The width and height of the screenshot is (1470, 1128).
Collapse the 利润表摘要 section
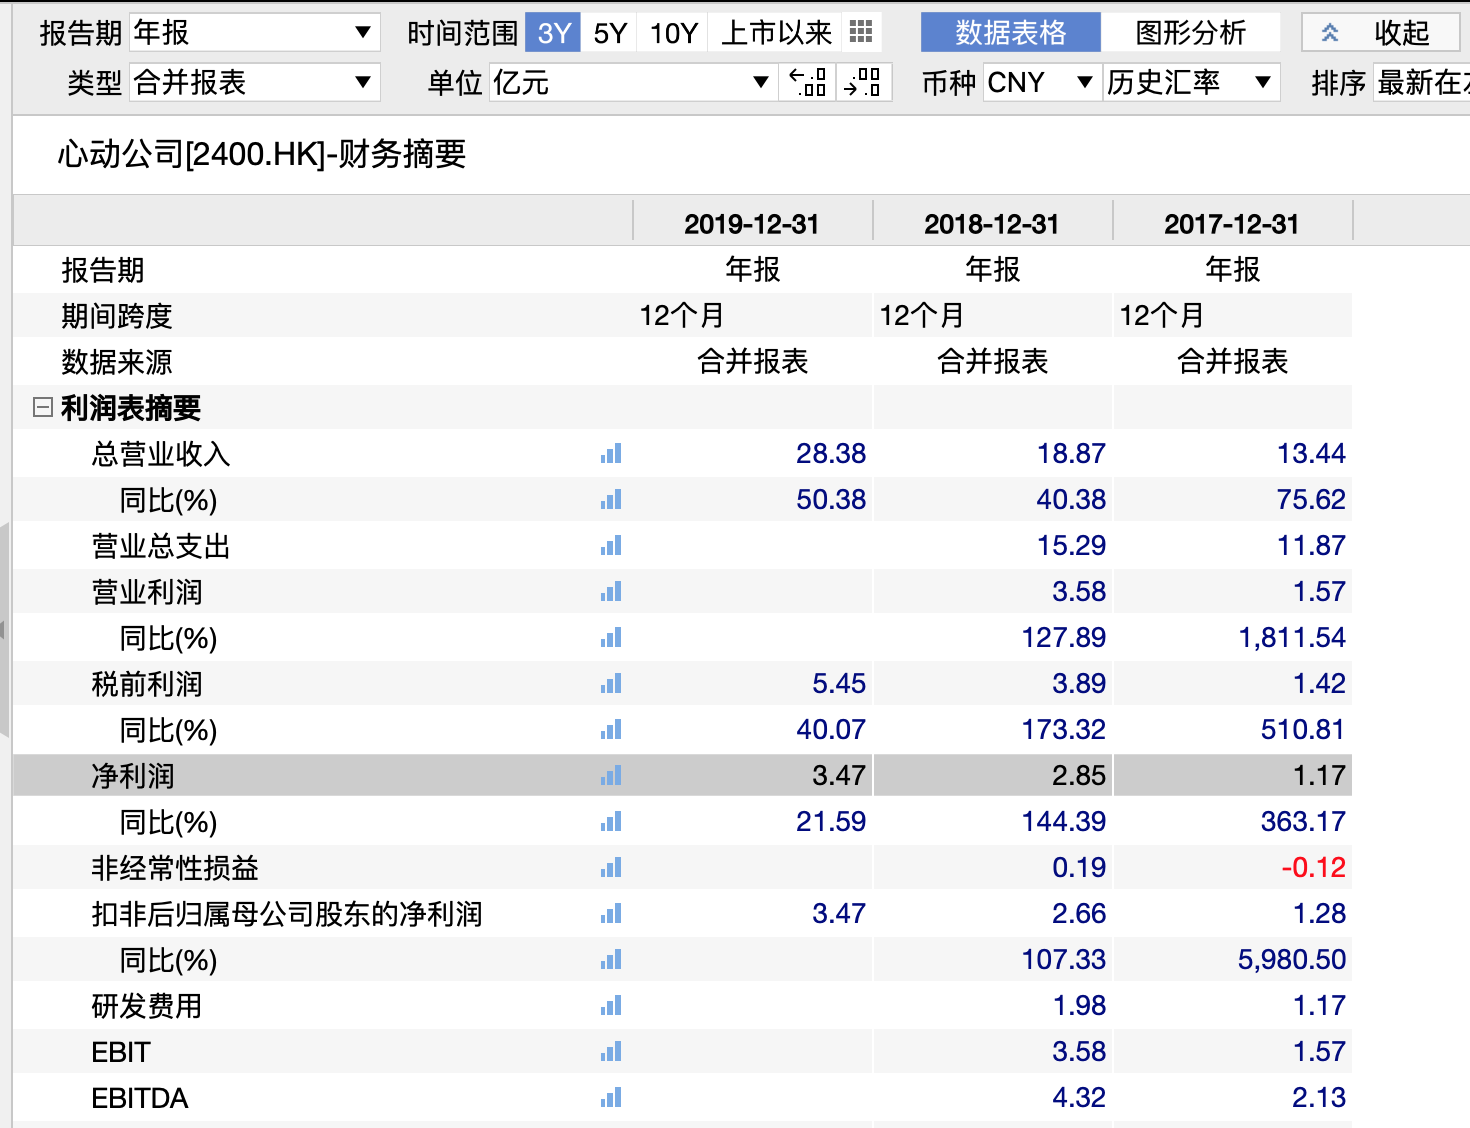tap(42, 407)
